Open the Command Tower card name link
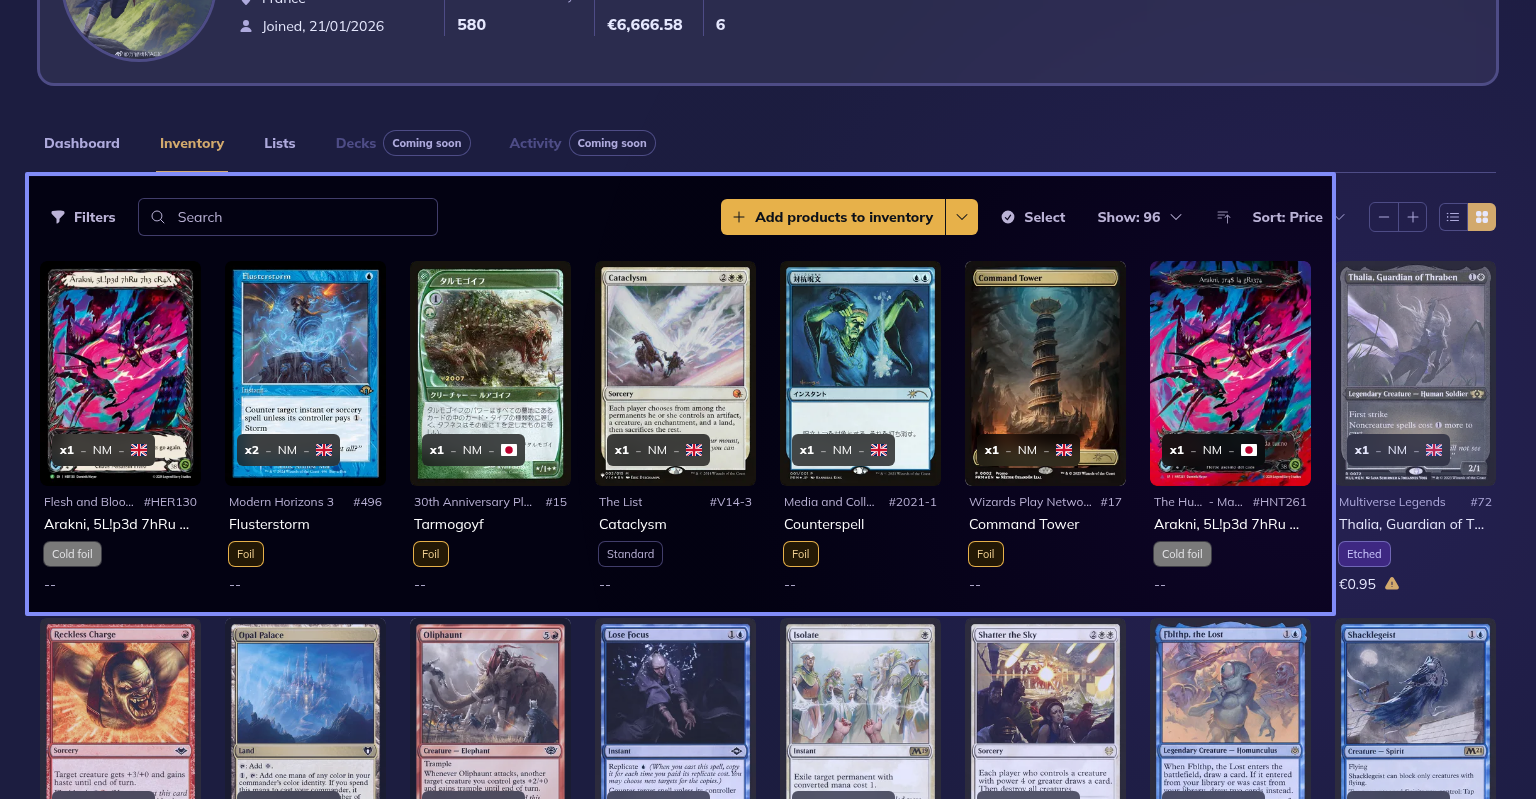The height and width of the screenshot is (799, 1536). coord(1024,524)
